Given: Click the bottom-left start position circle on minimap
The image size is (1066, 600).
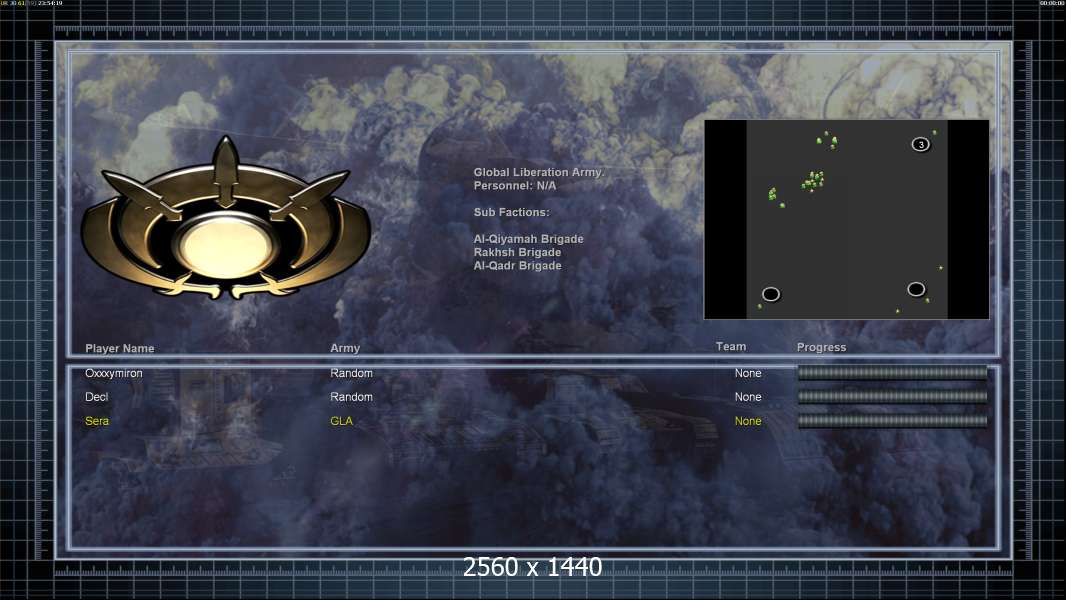Looking at the screenshot, I should coord(770,294).
